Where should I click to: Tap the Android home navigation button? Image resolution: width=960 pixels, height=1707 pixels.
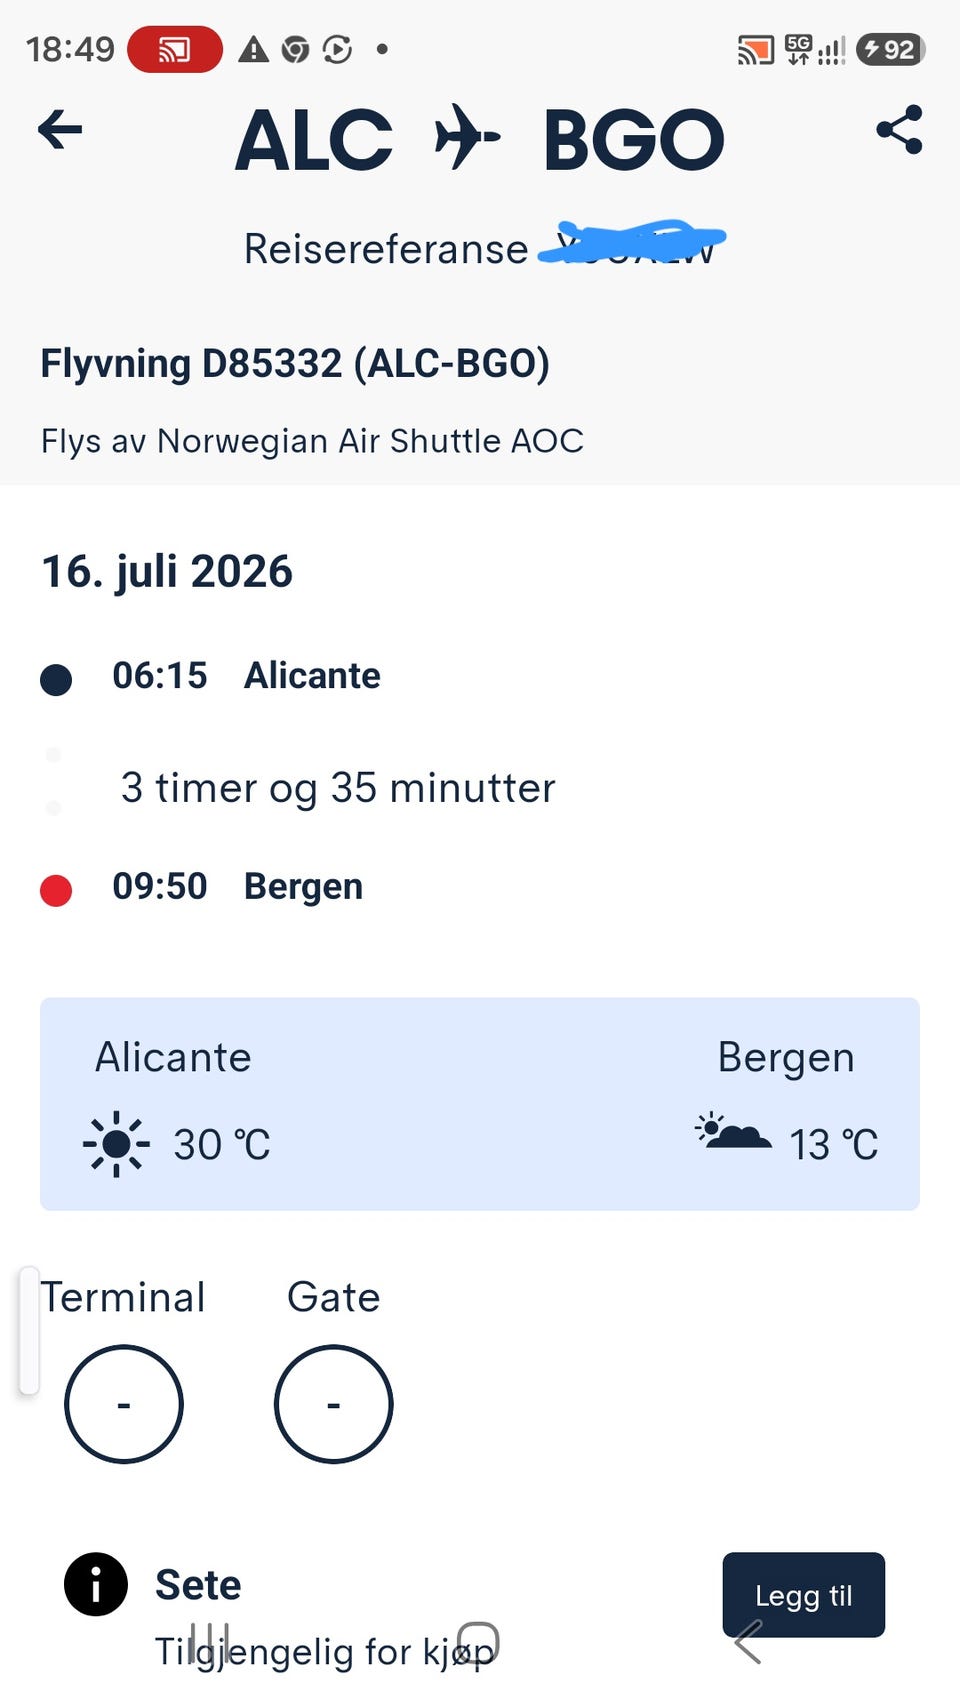(x=478, y=1642)
